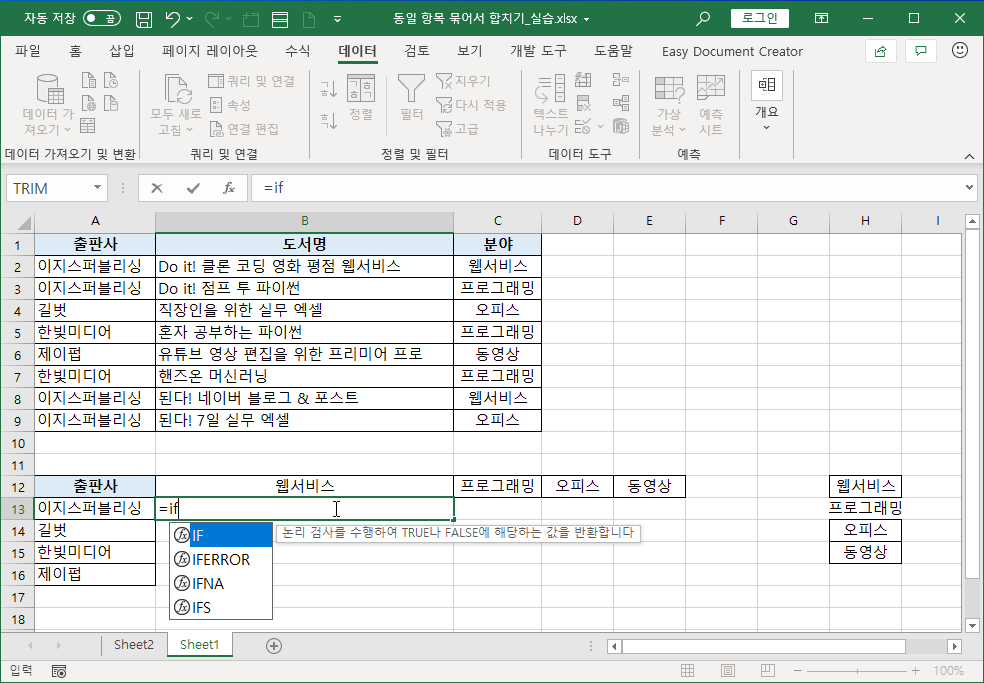Image resolution: width=984 pixels, height=683 pixels.
Task: Open the 파일 tab
Action: pos(28,51)
